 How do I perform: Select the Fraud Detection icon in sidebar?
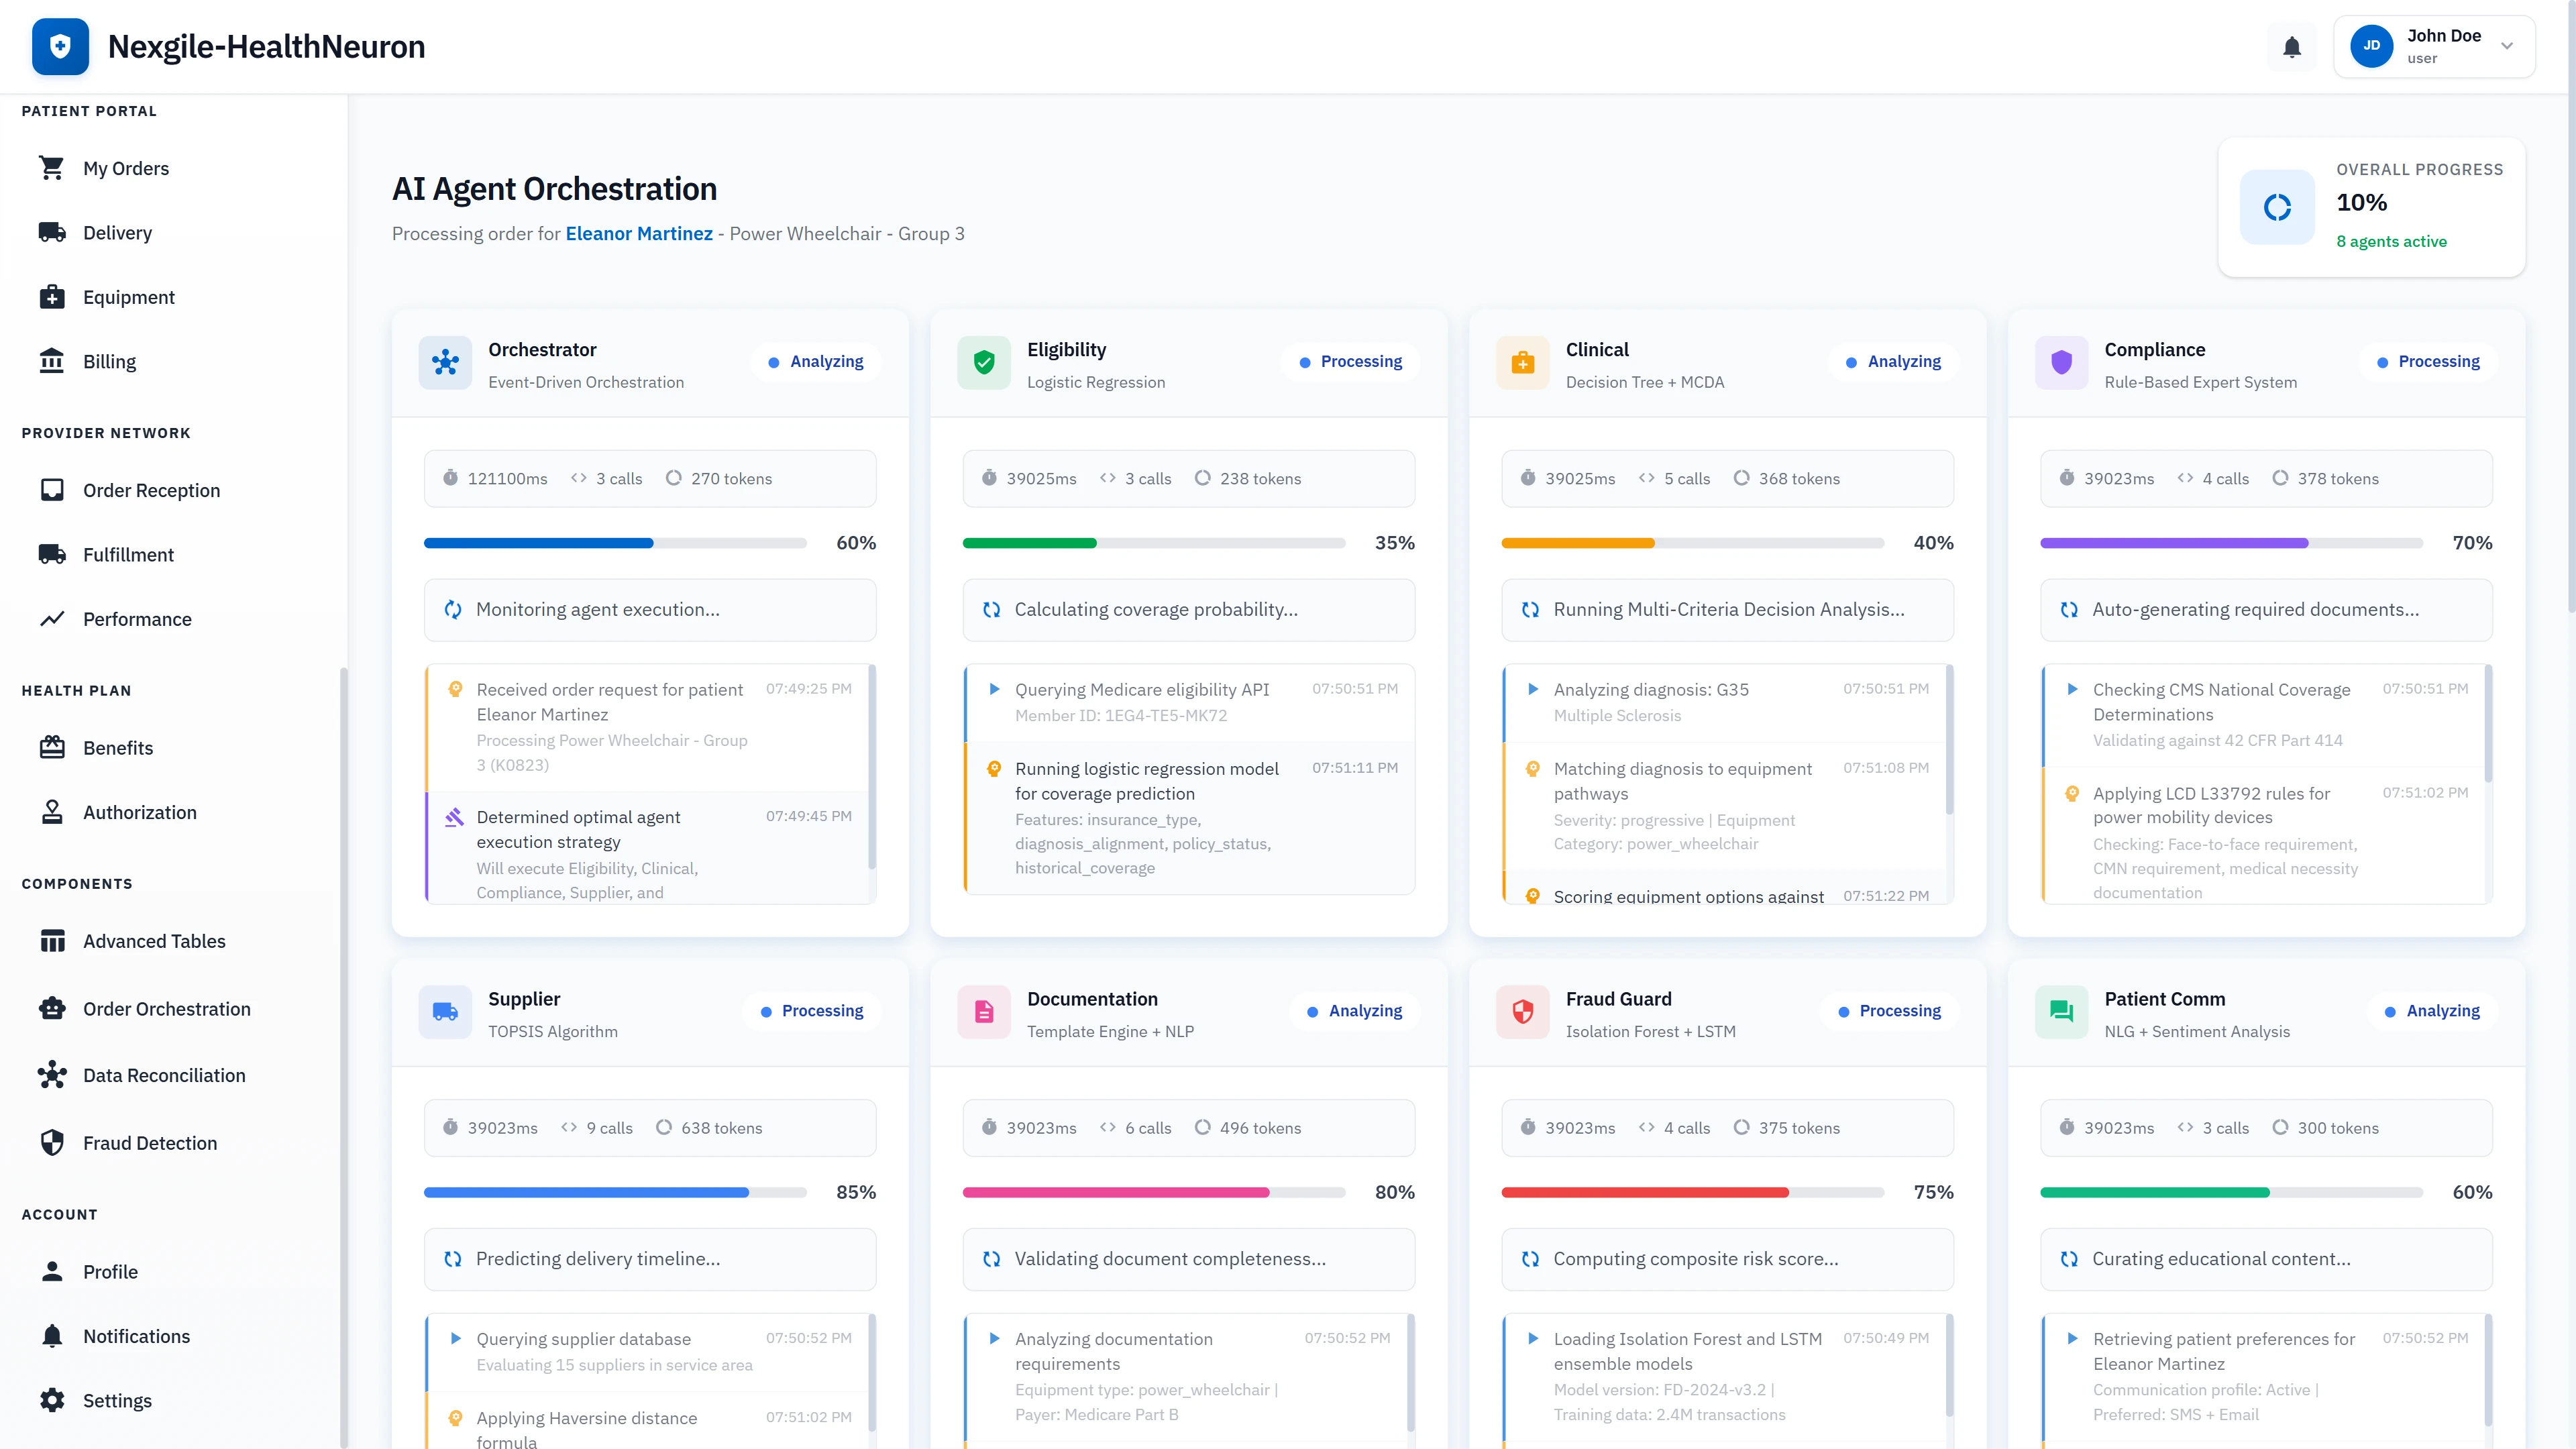tap(53, 1142)
